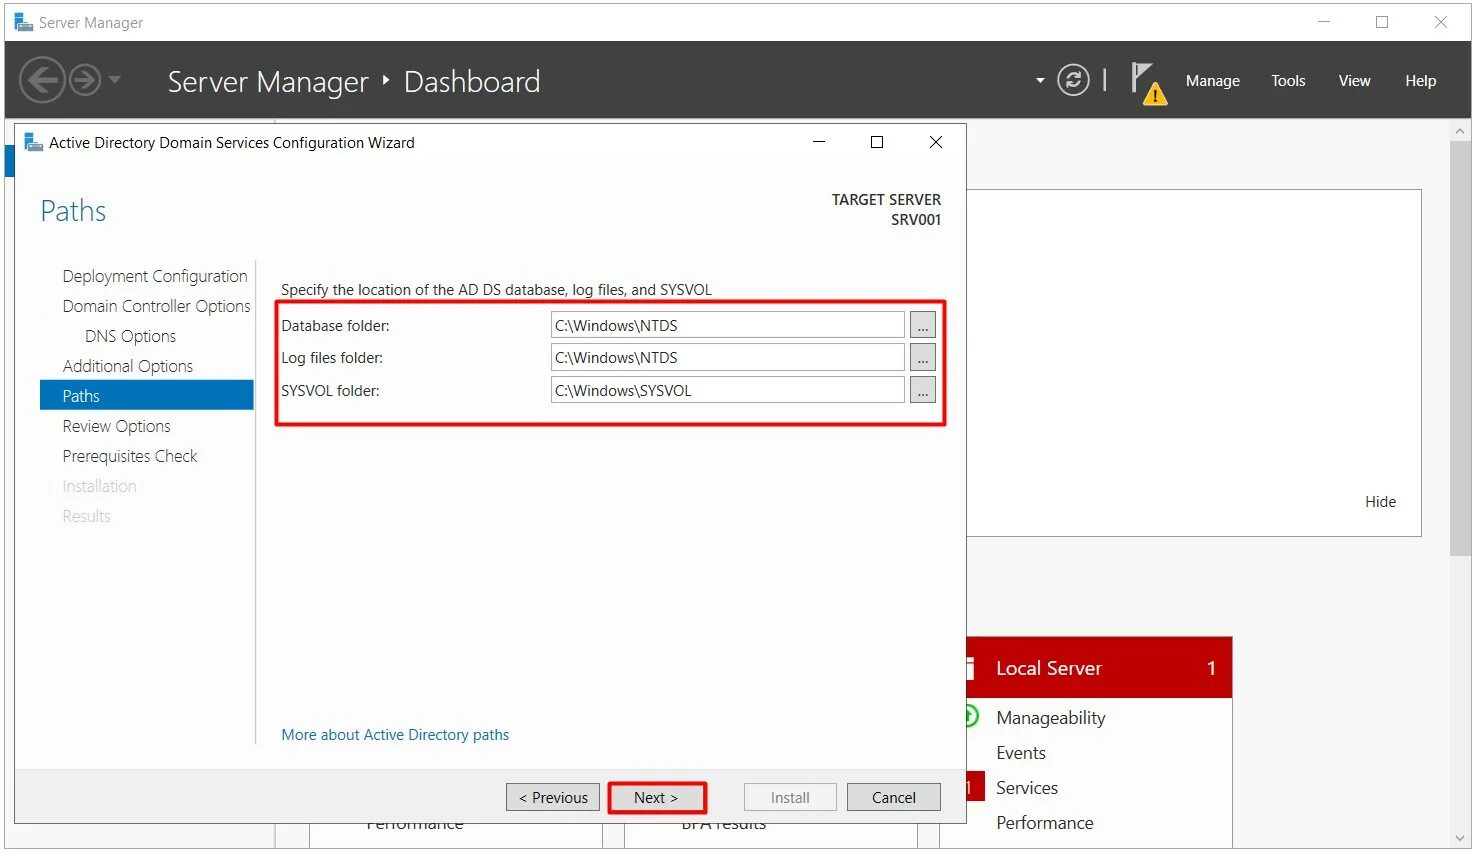Viewport: 1477px width, 854px height.
Task: Click the Previous button
Action: click(x=553, y=797)
